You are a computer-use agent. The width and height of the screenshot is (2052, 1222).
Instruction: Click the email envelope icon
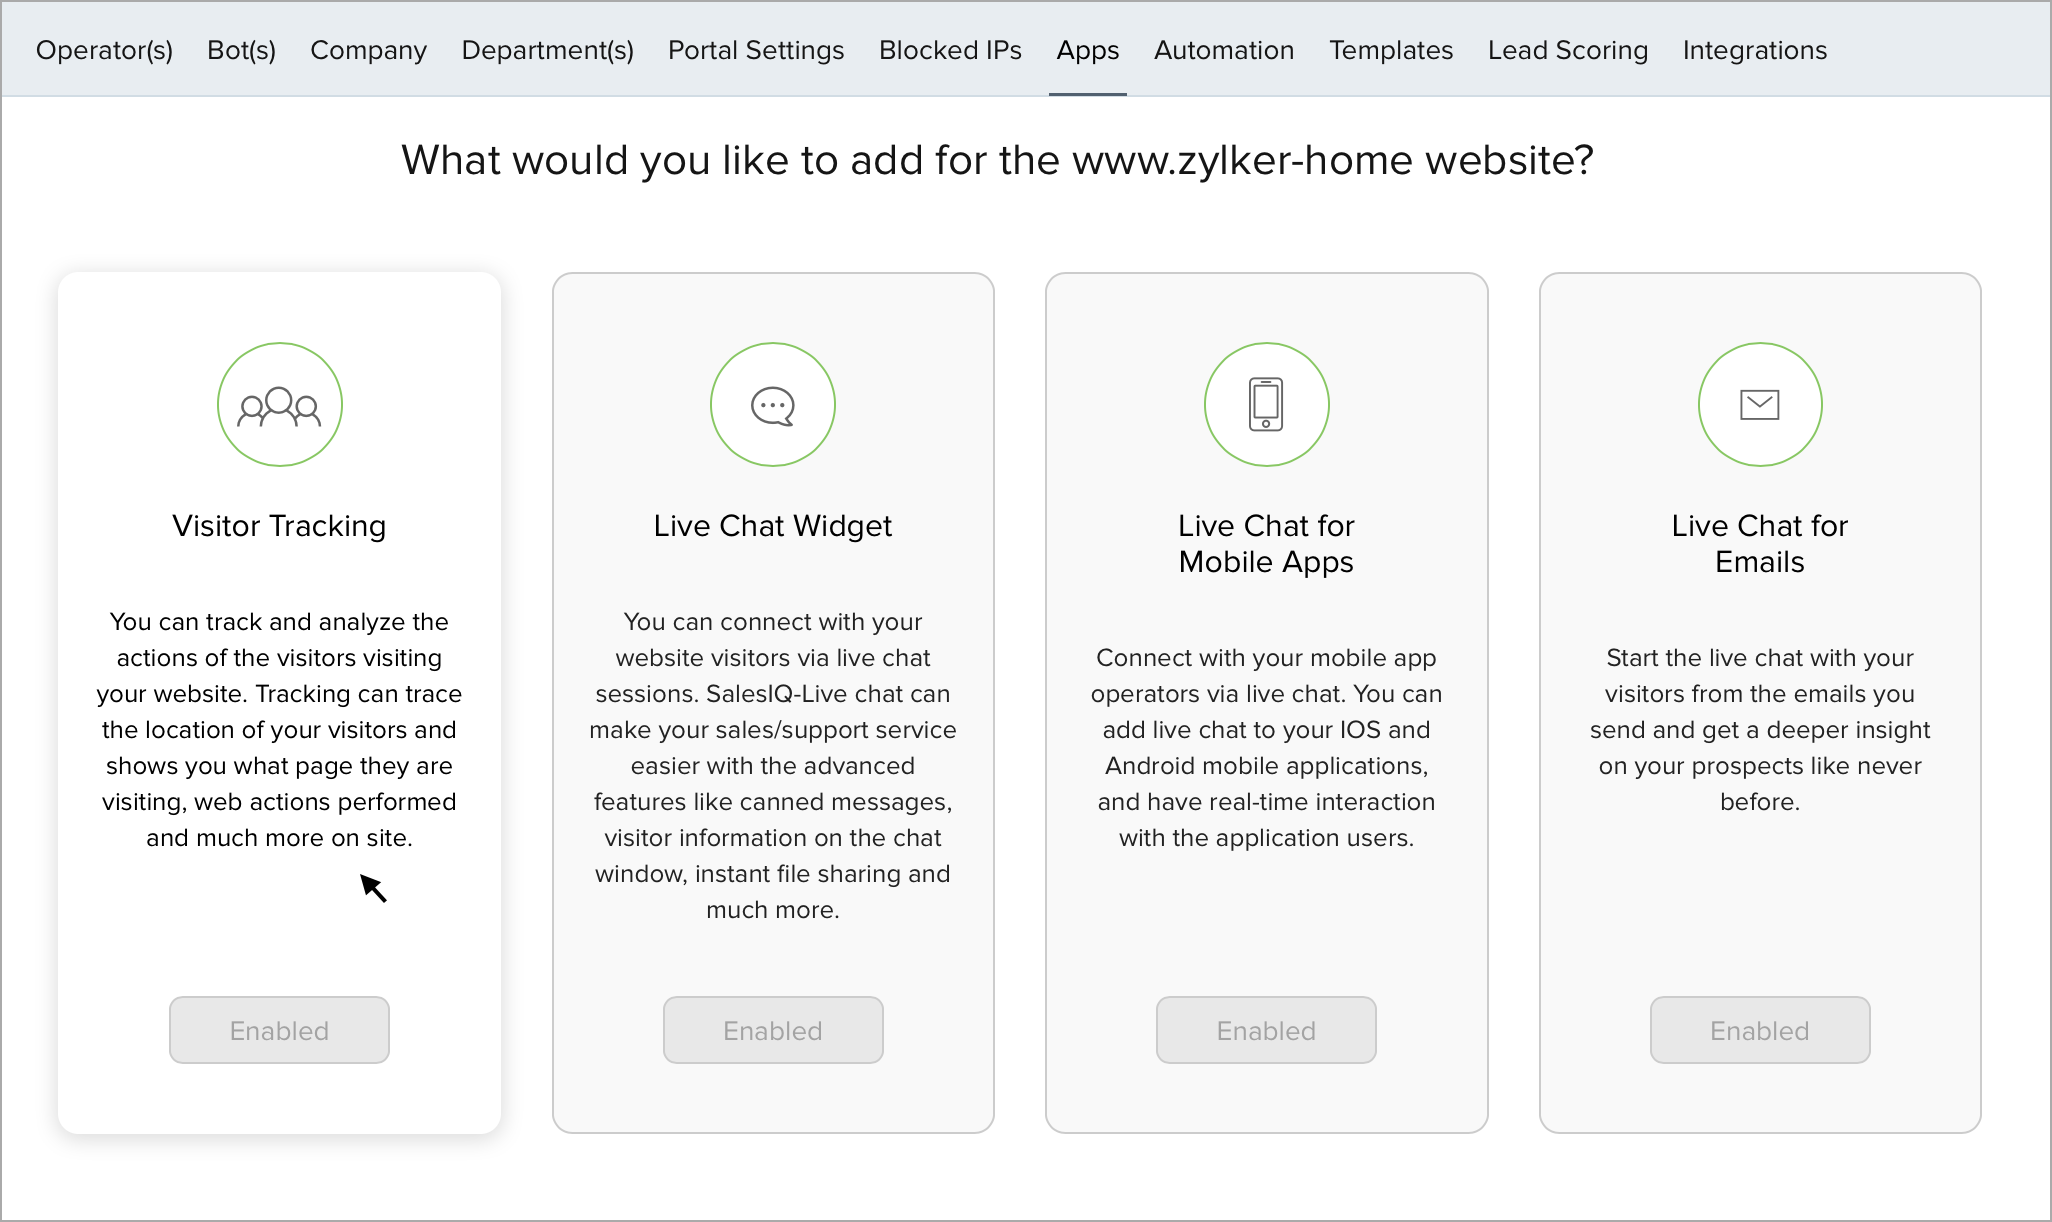[1760, 405]
